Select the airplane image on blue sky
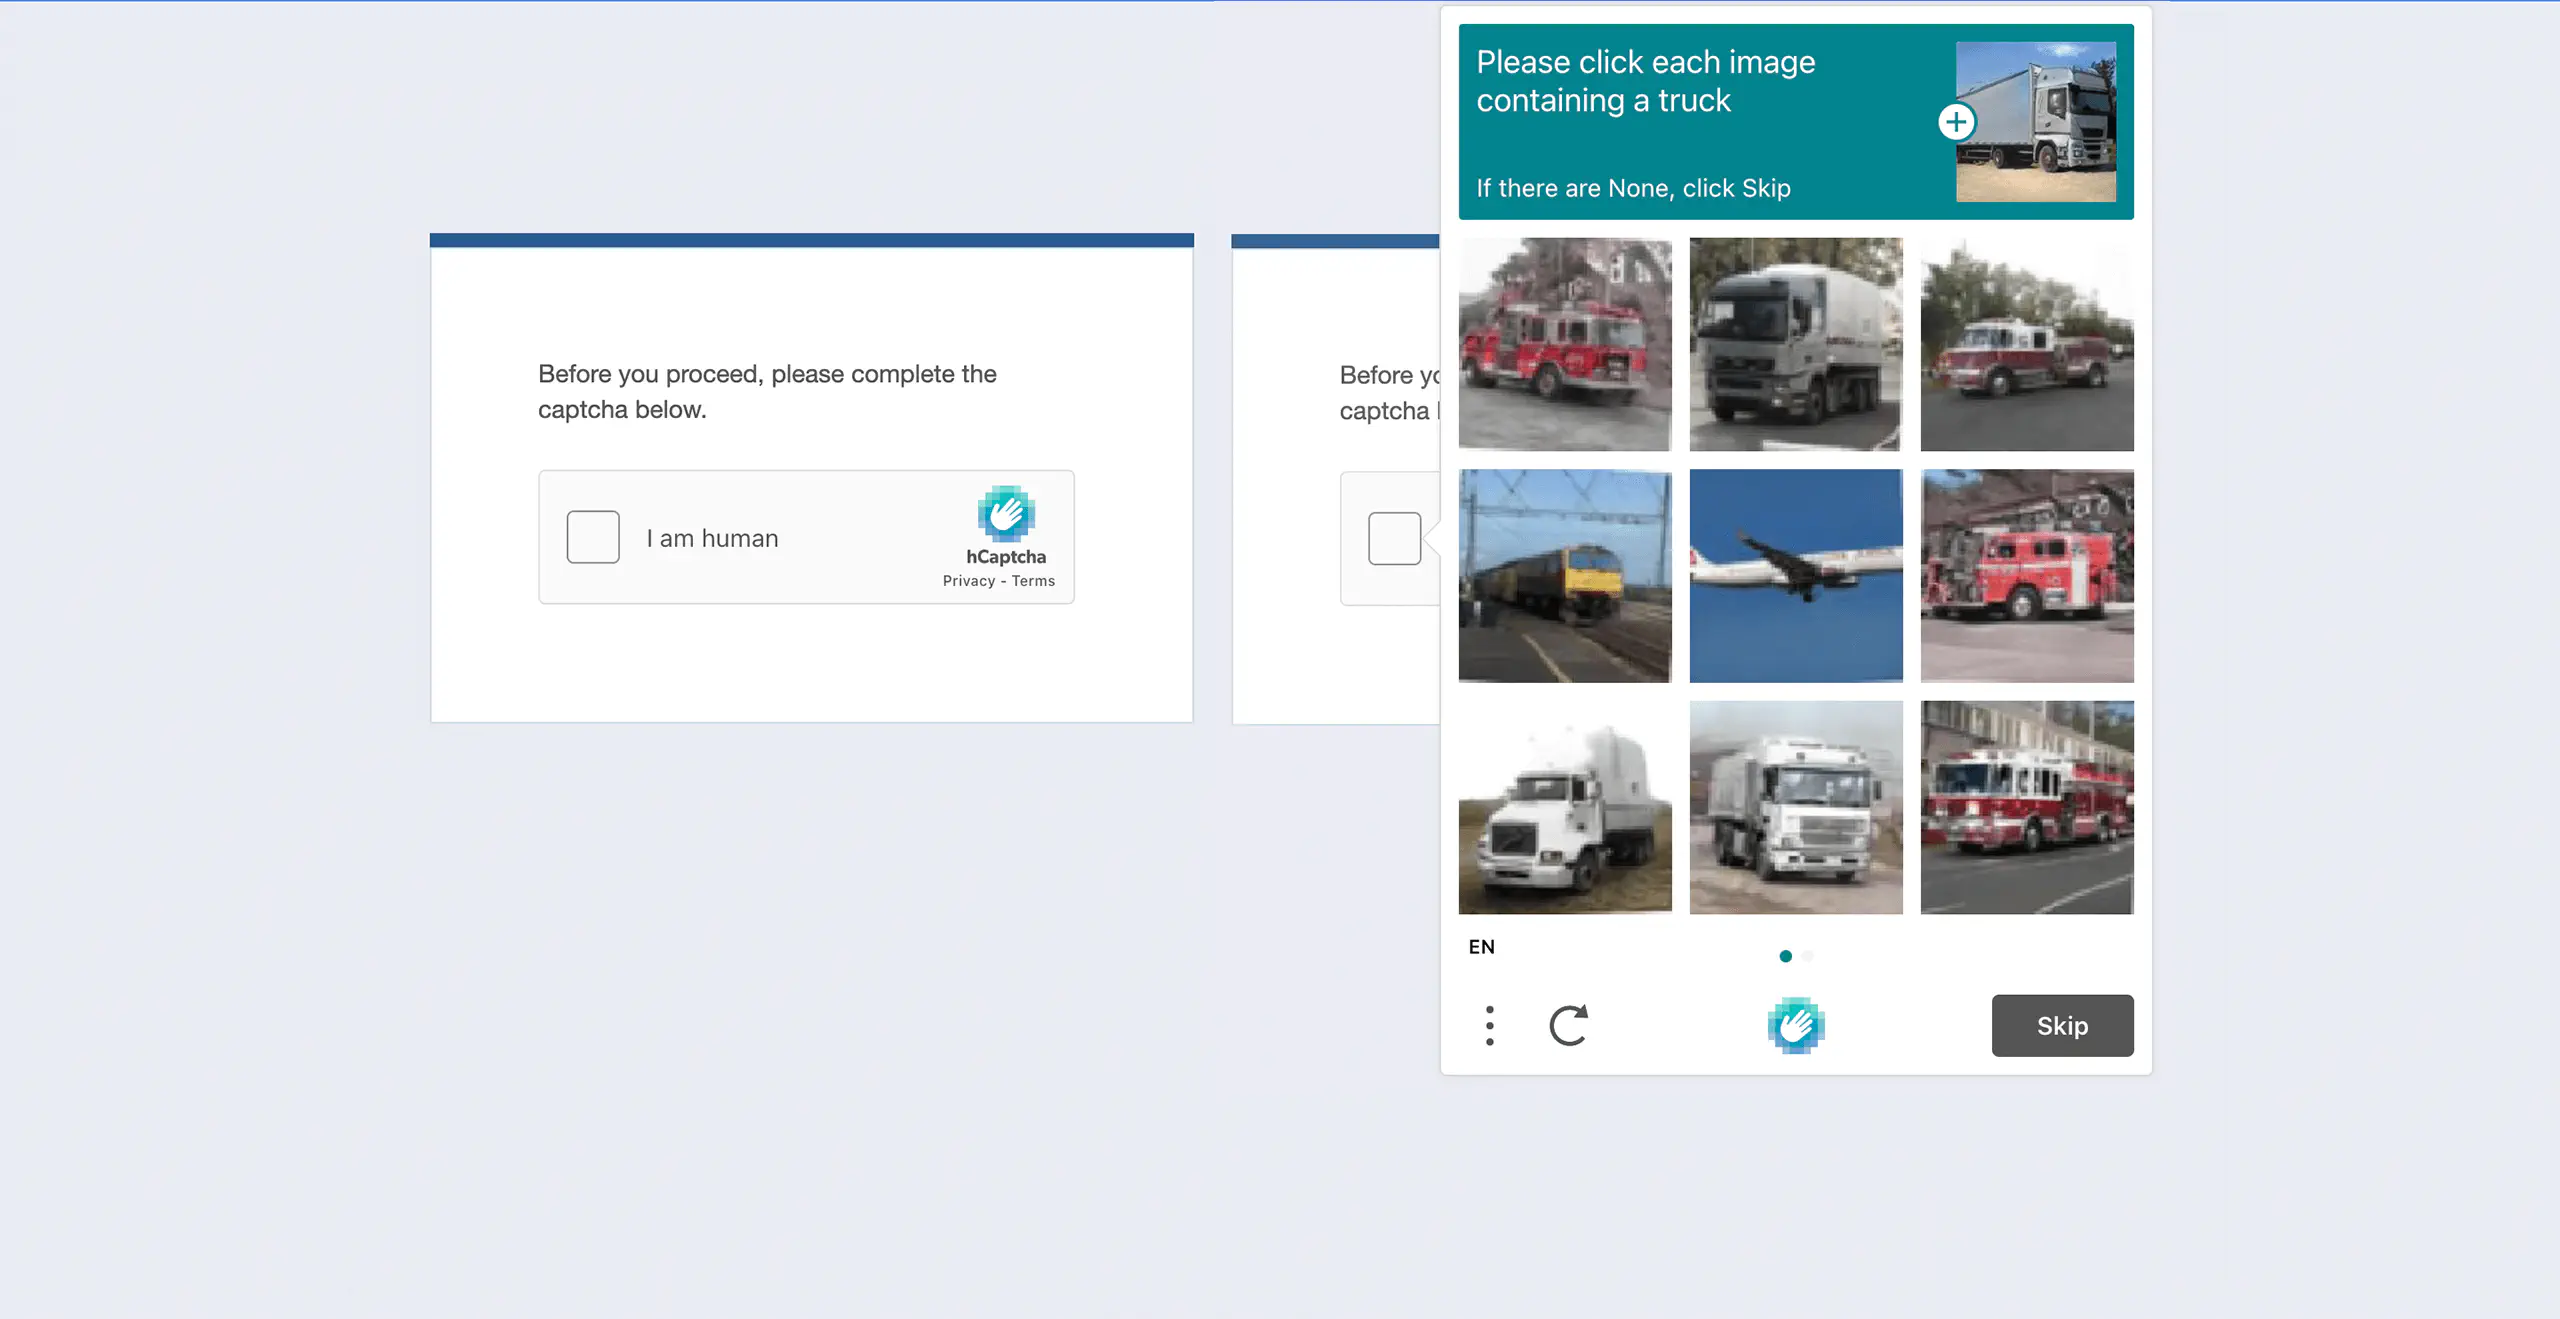Viewport: 2560px width, 1319px height. tap(1796, 576)
